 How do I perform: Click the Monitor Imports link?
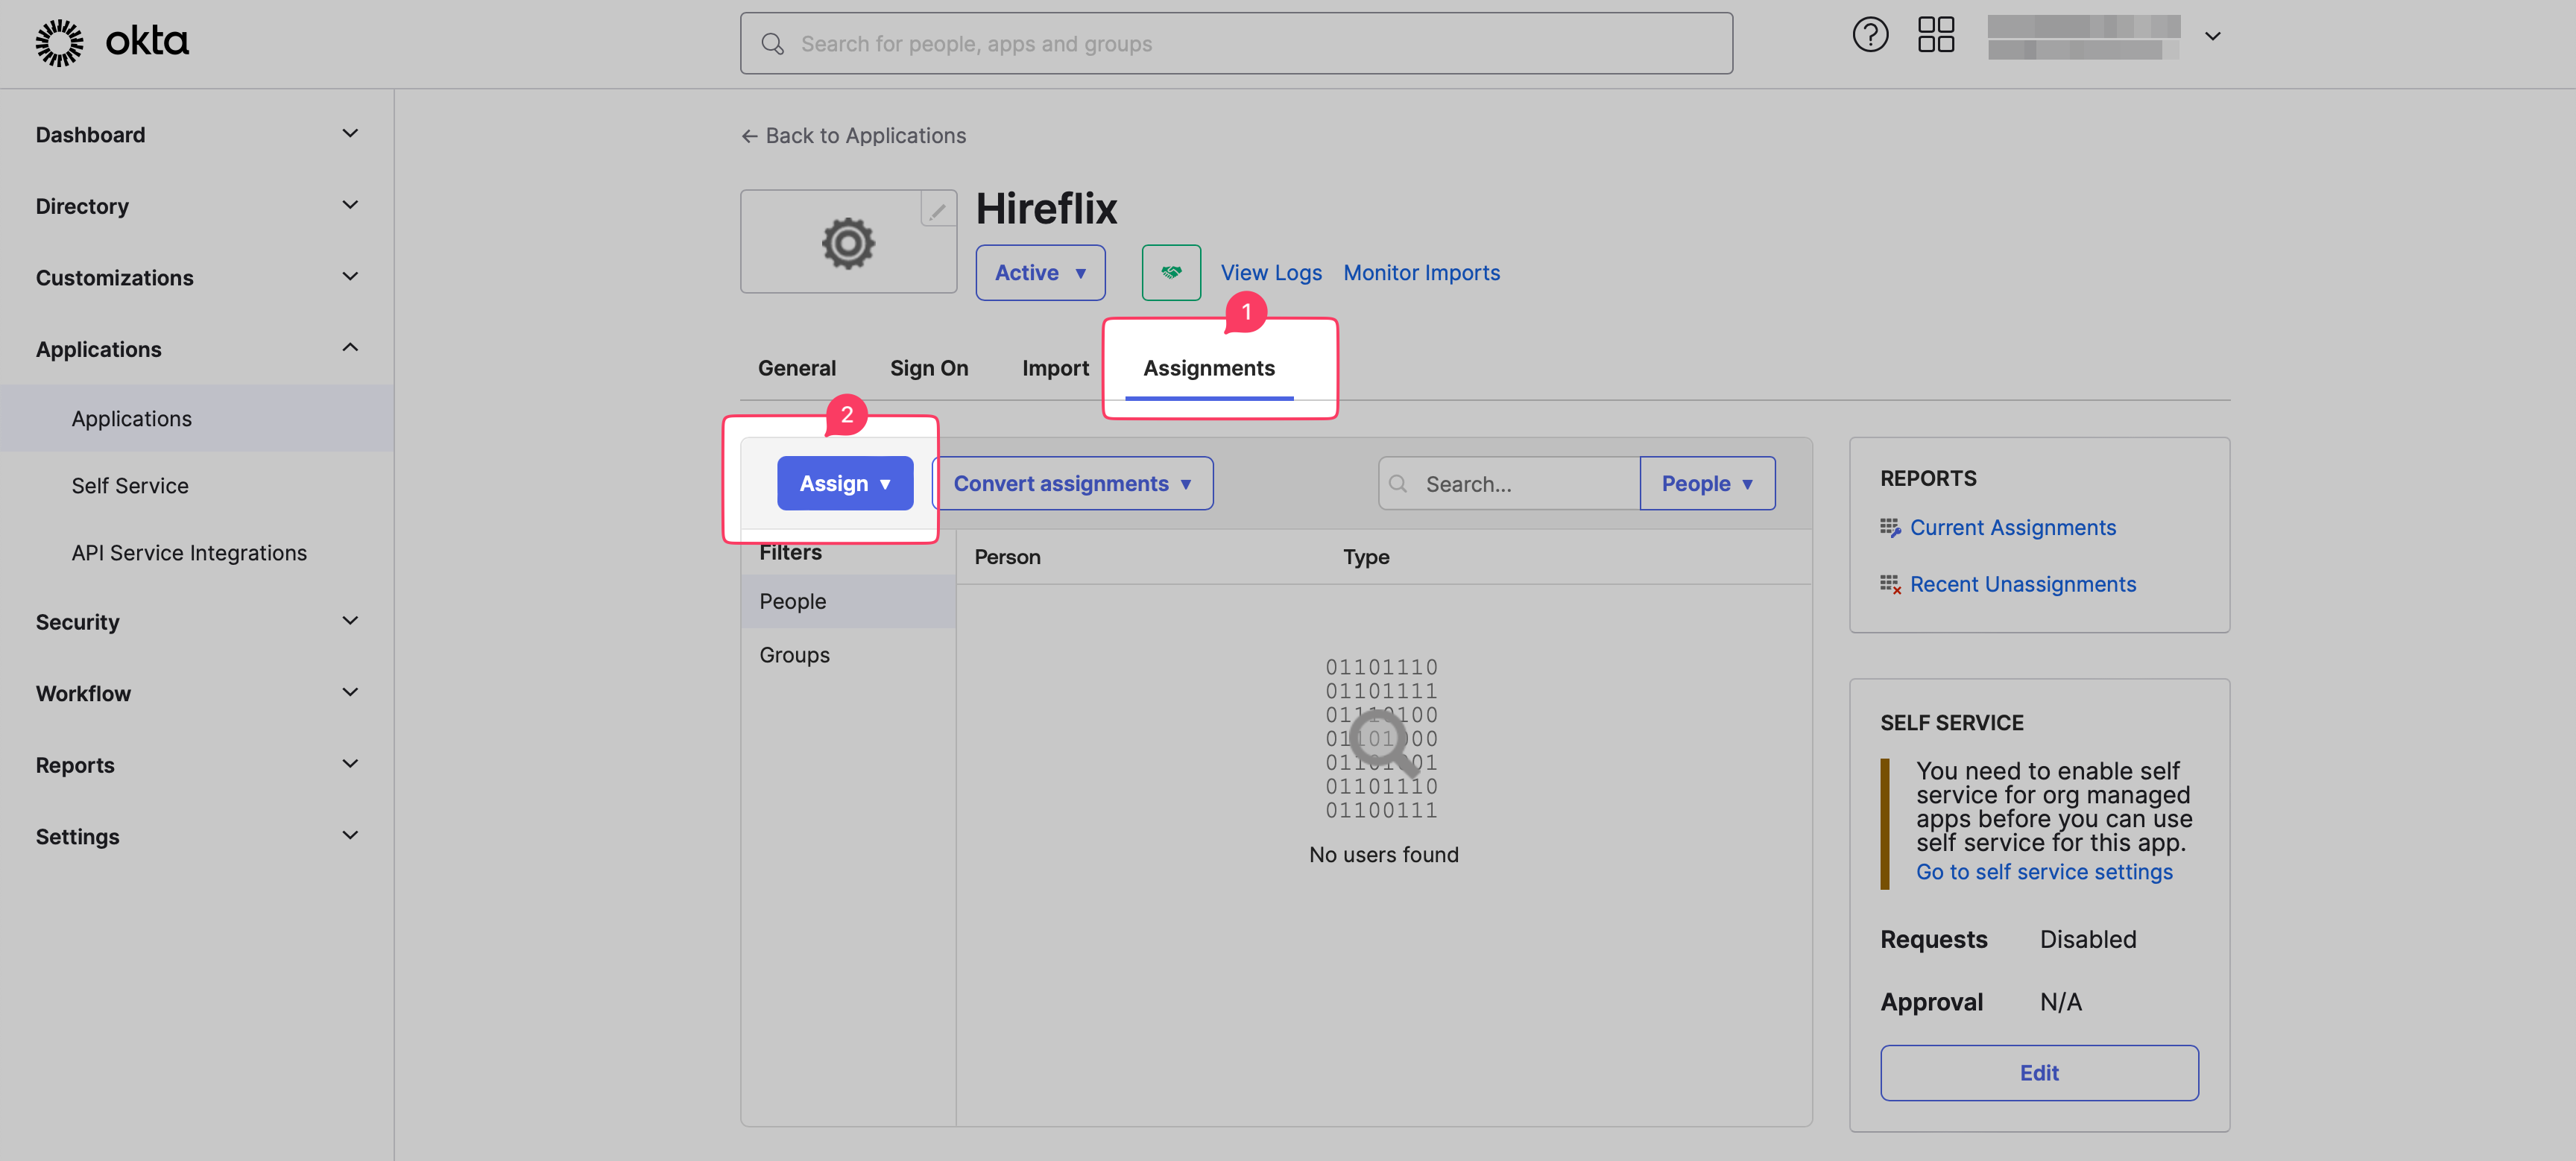click(x=1421, y=273)
